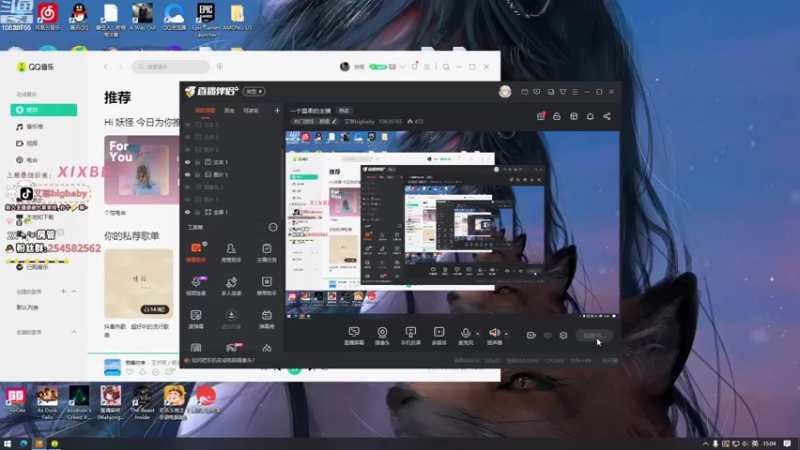This screenshot has height=450, width=800.
Task: Open the 视频连麦 video co-stream tool
Action: (x=196, y=285)
